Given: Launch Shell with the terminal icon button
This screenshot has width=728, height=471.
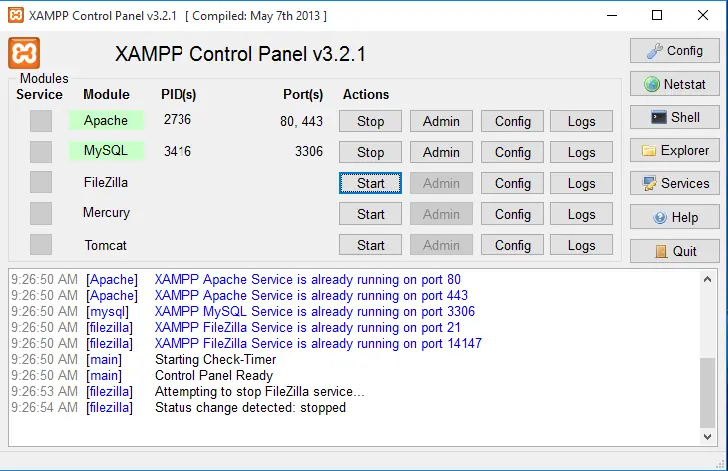Looking at the screenshot, I should pyautogui.click(x=675, y=117).
